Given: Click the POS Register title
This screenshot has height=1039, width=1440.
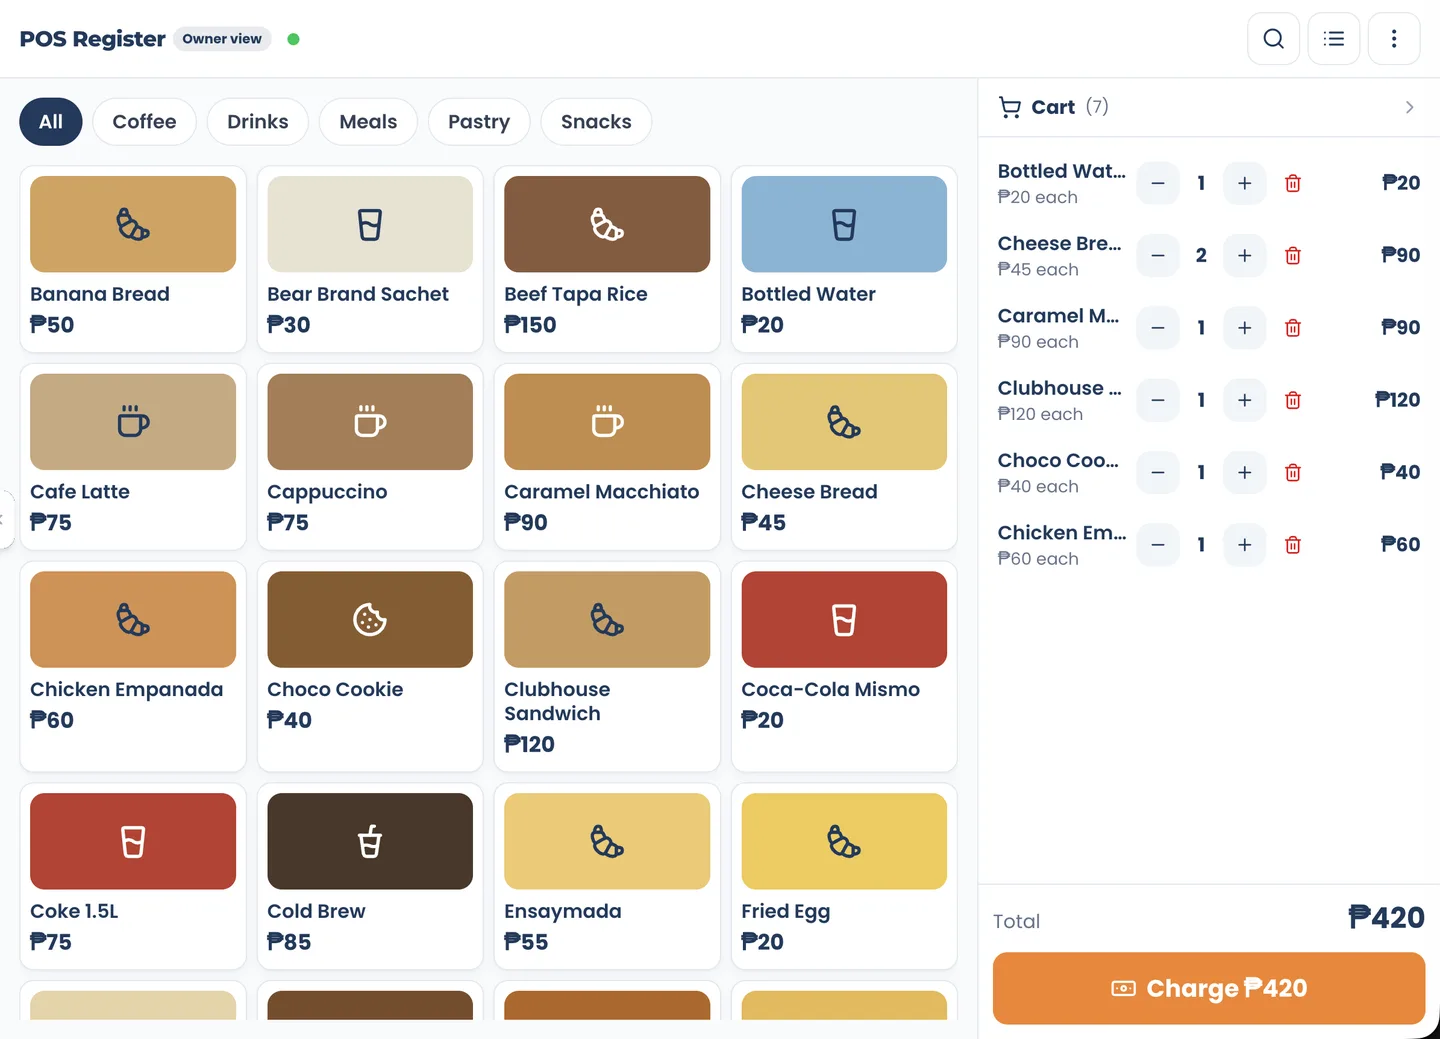Looking at the screenshot, I should click(92, 39).
